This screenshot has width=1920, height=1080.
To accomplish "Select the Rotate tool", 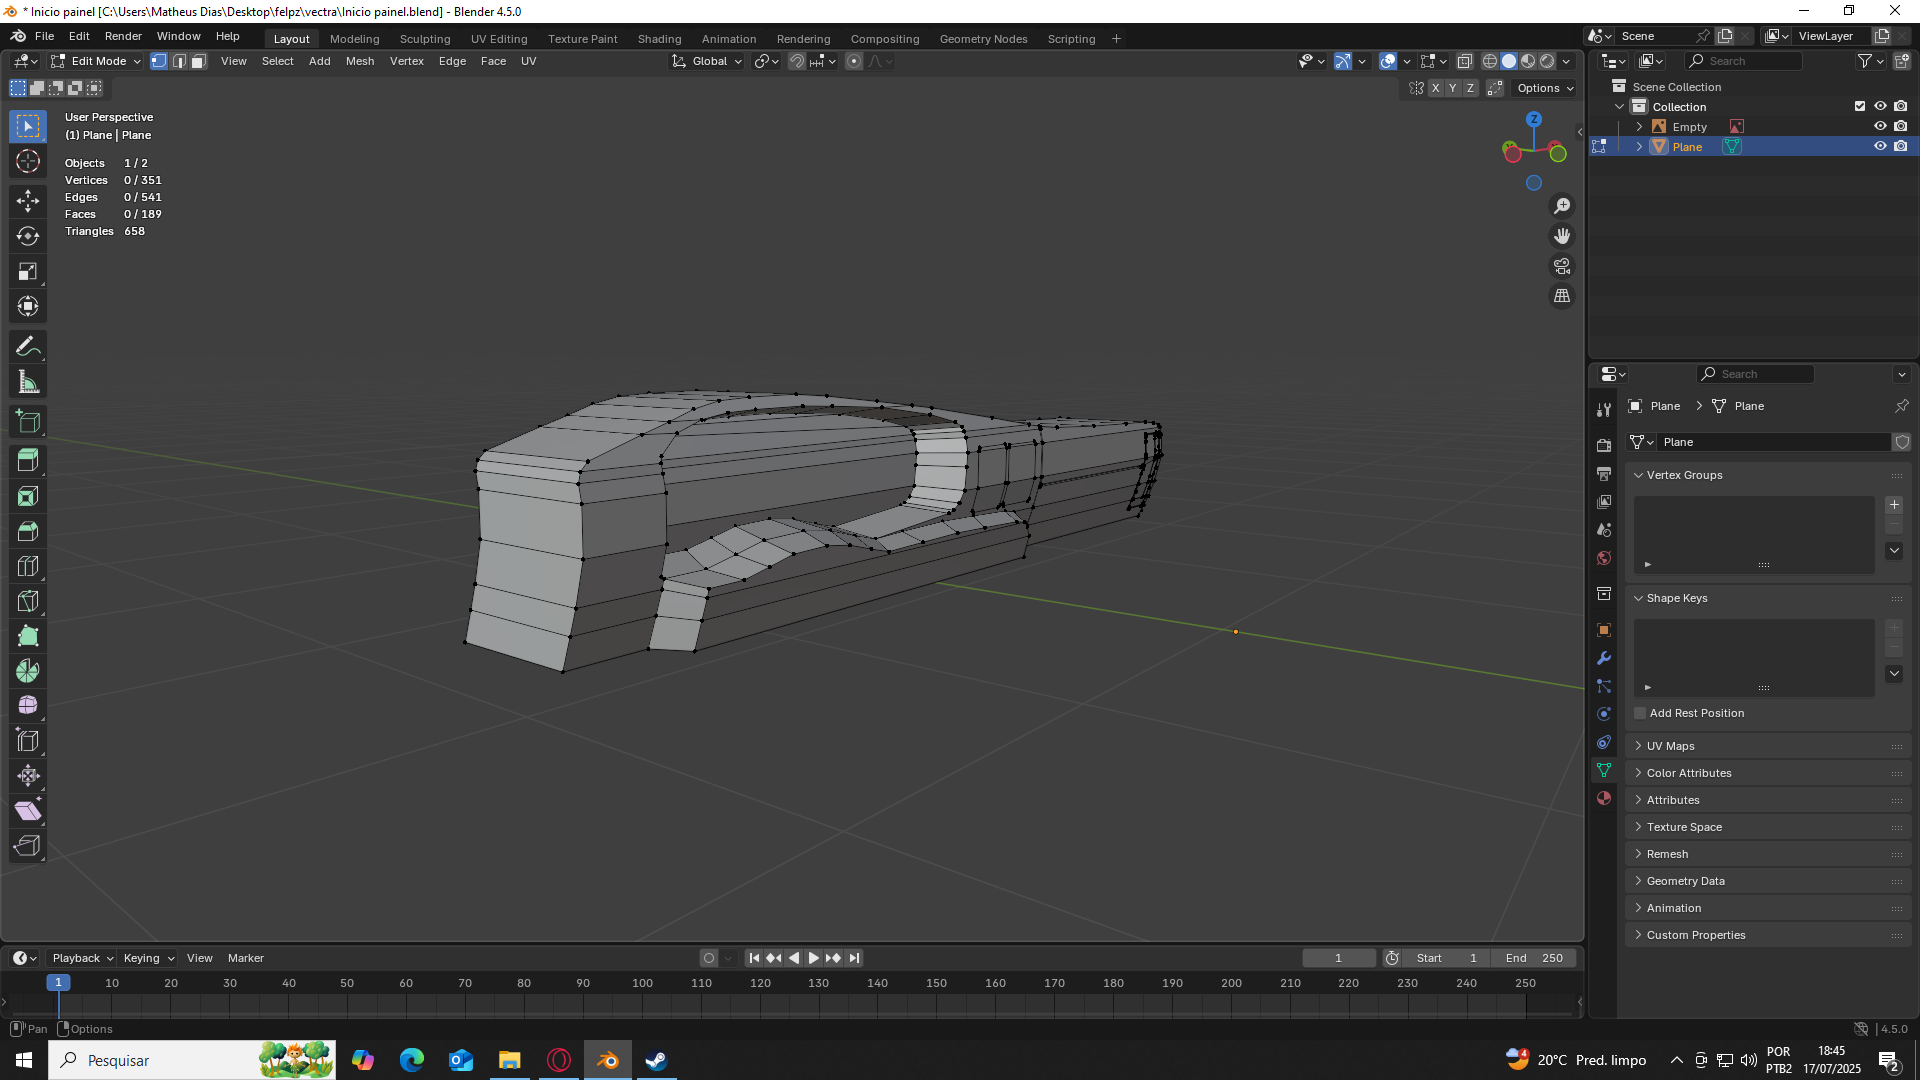I will tap(28, 236).
